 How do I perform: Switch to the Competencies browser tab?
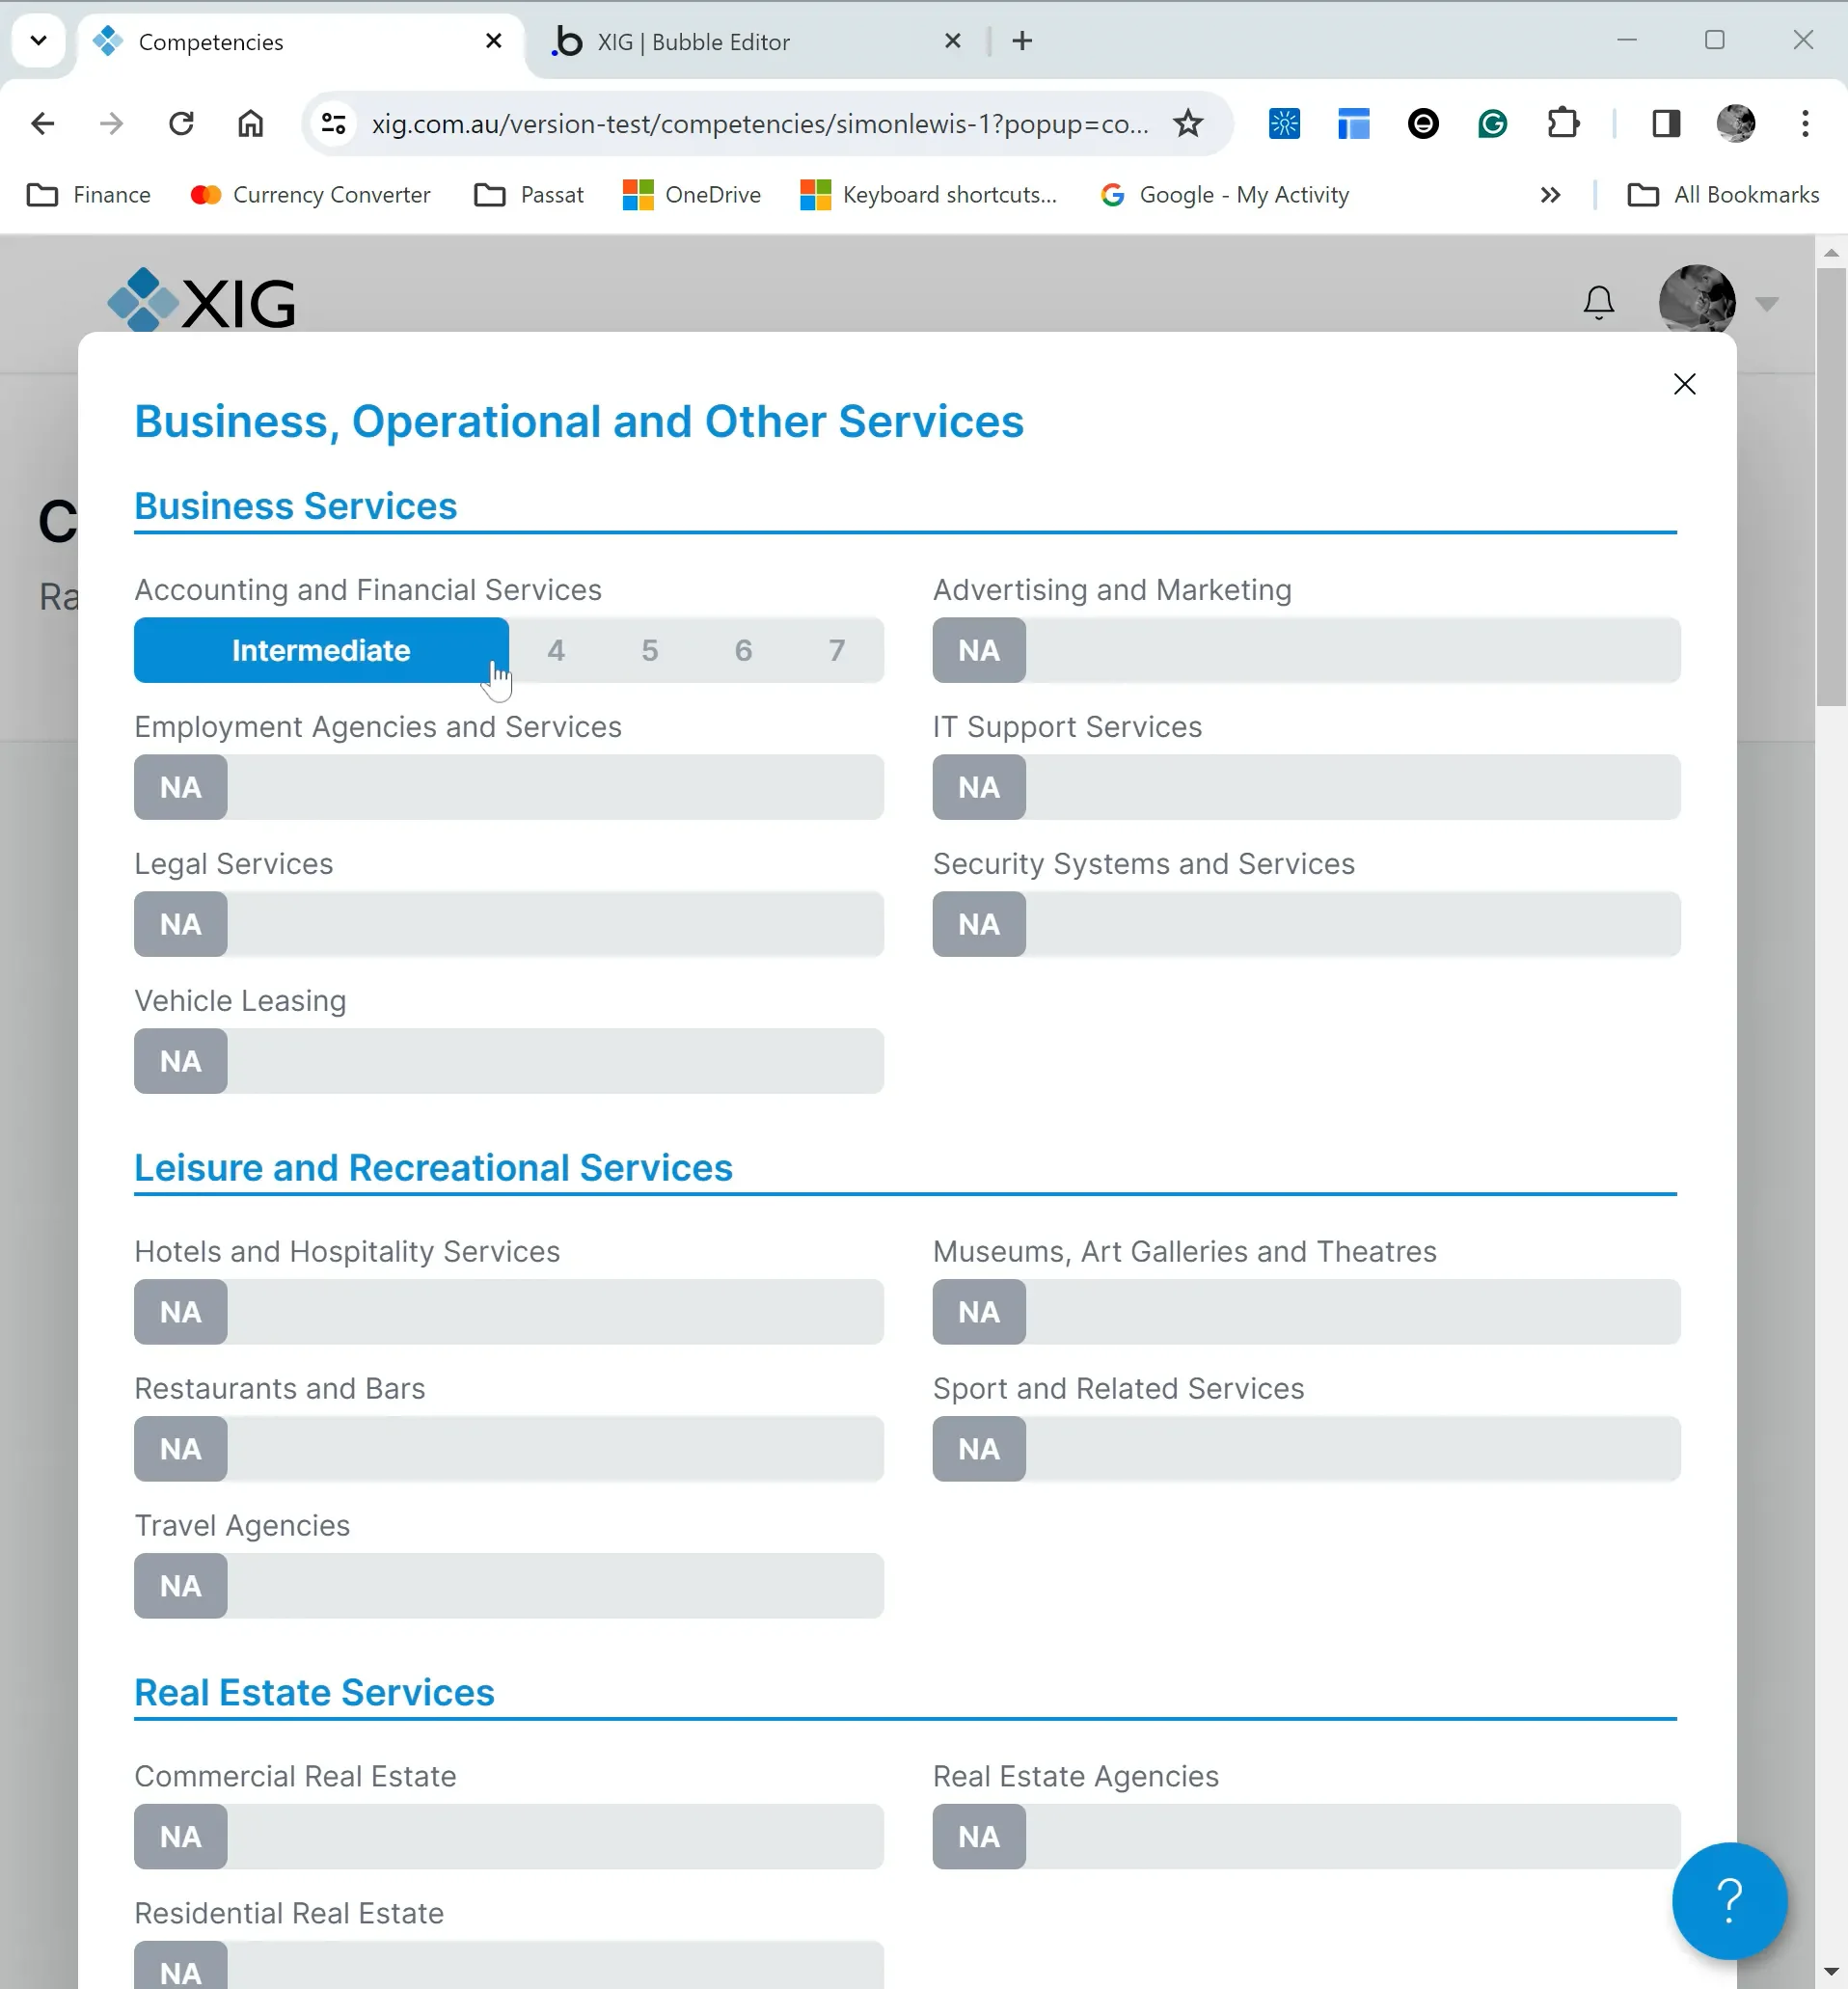click(x=300, y=42)
